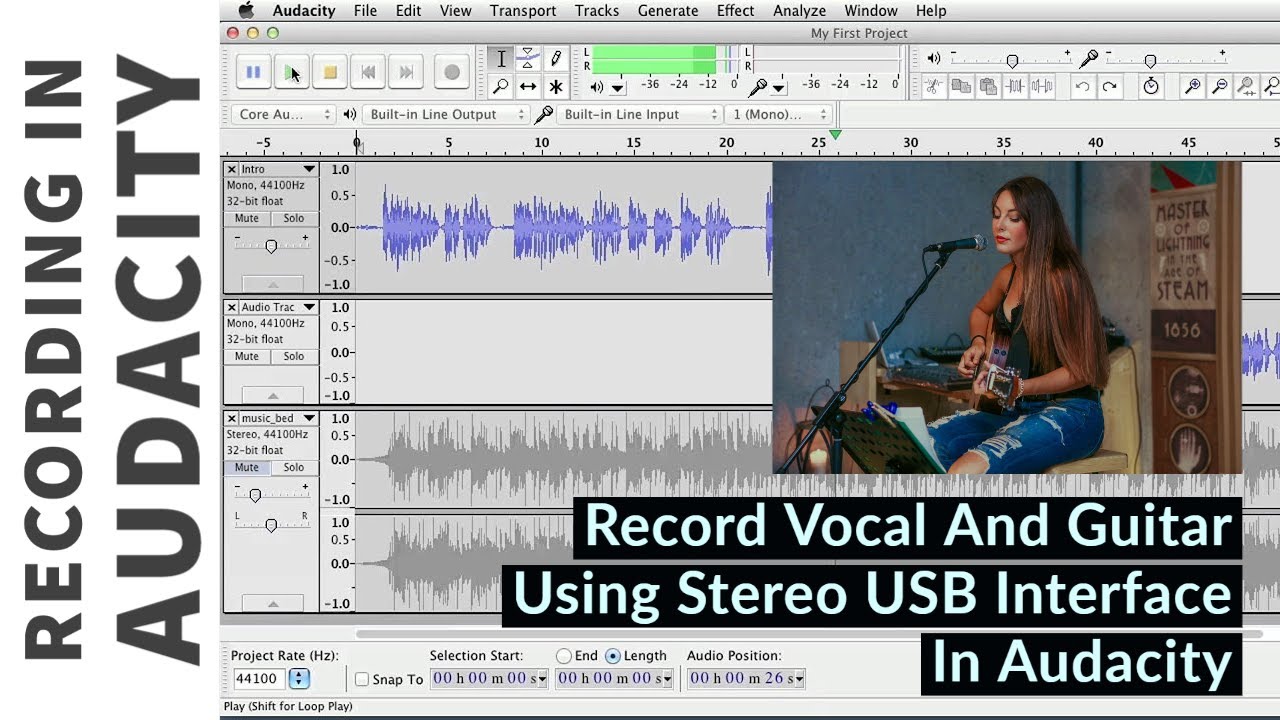Skip to start of the project
This screenshot has width=1280, height=720.
point(368,72)
